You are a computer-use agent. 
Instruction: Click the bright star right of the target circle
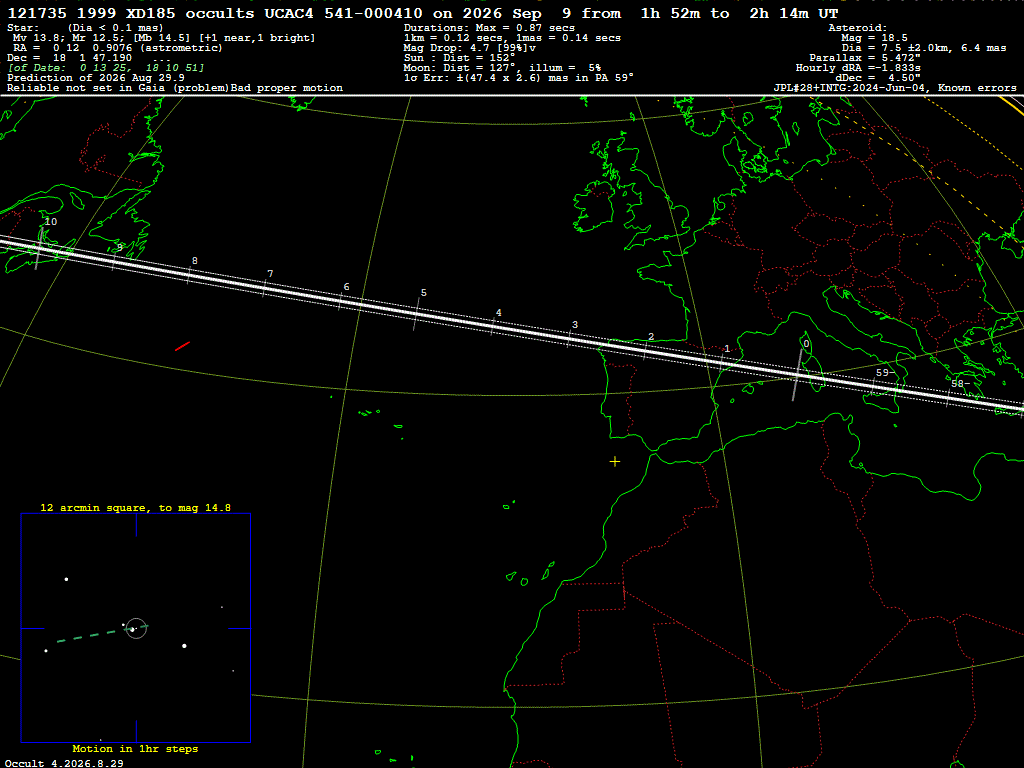[x=184, y=646]
